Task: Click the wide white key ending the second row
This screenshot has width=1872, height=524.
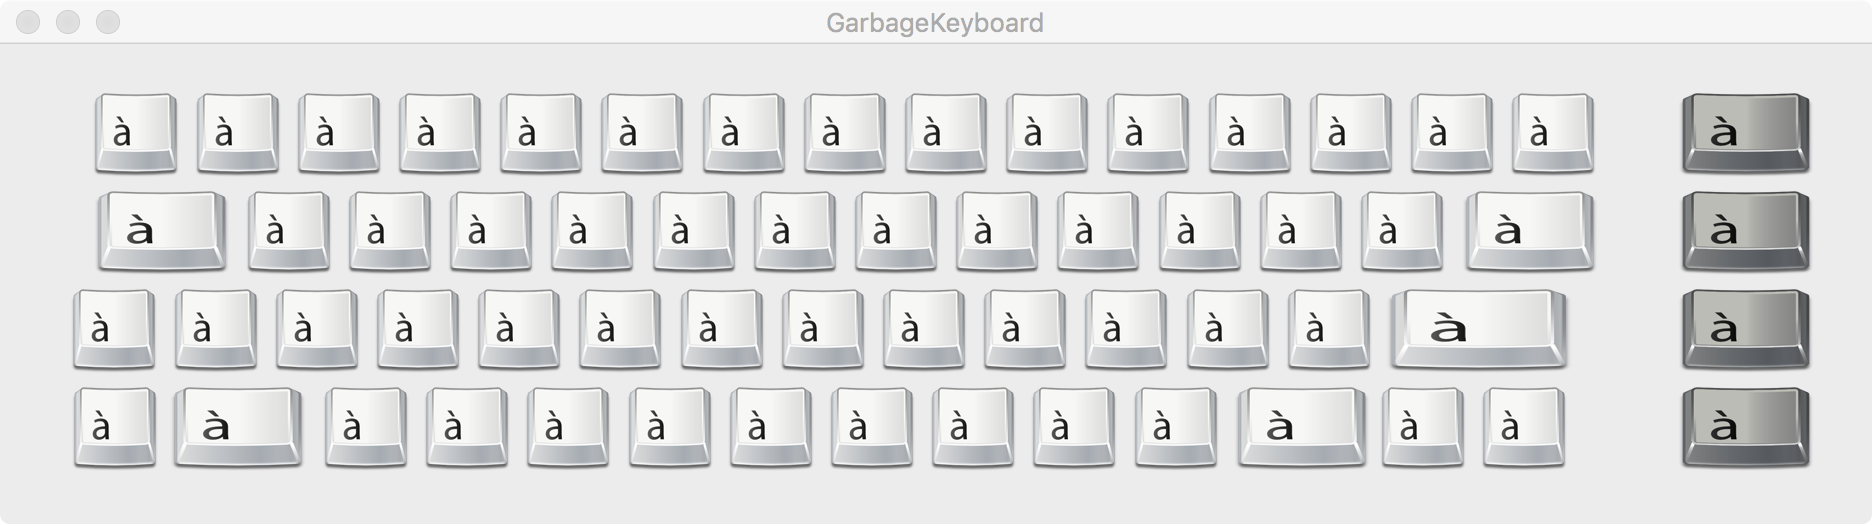Action: [x=1530, y=231]
